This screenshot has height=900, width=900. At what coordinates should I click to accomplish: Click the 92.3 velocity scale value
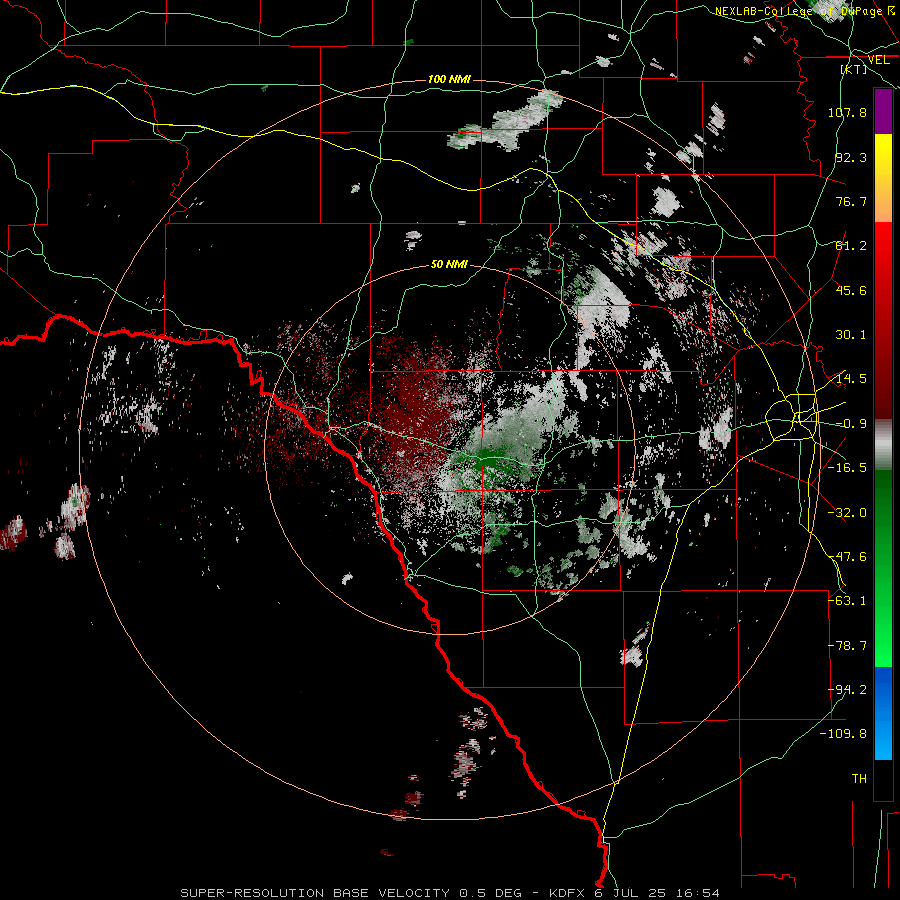click(x=851, y=157)
